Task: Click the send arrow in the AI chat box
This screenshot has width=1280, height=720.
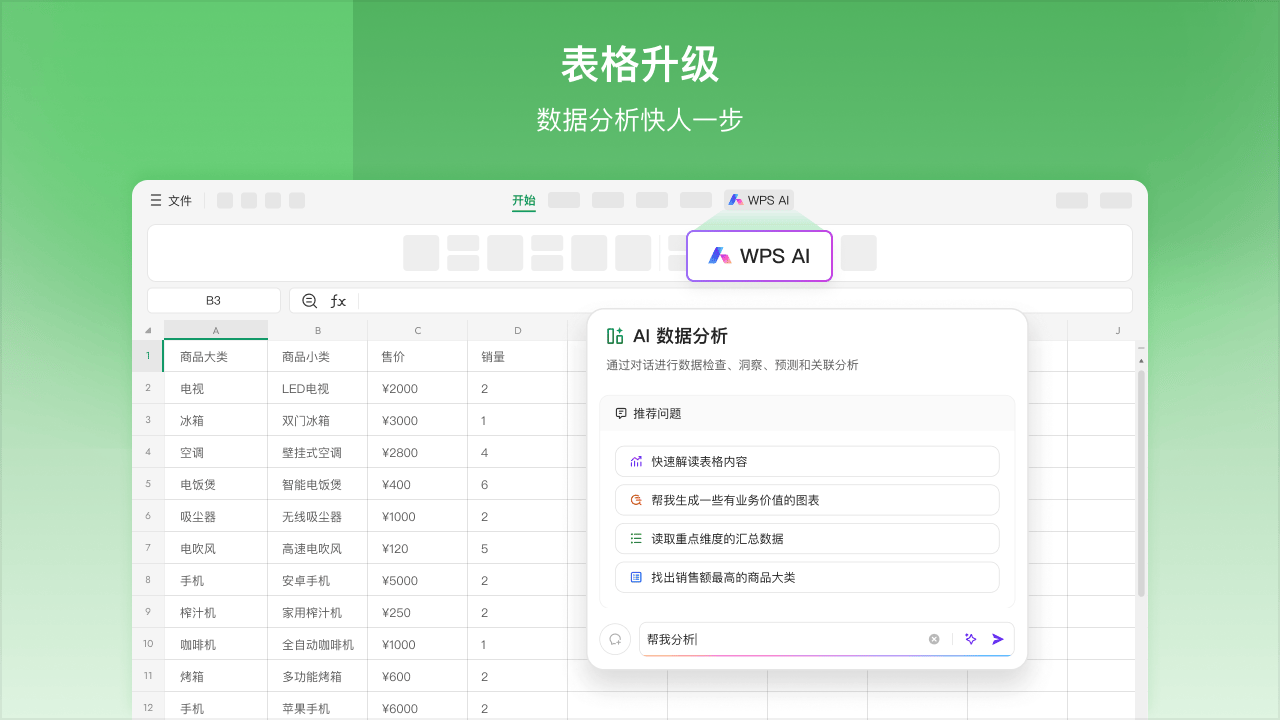Action: tap(997, 639)
